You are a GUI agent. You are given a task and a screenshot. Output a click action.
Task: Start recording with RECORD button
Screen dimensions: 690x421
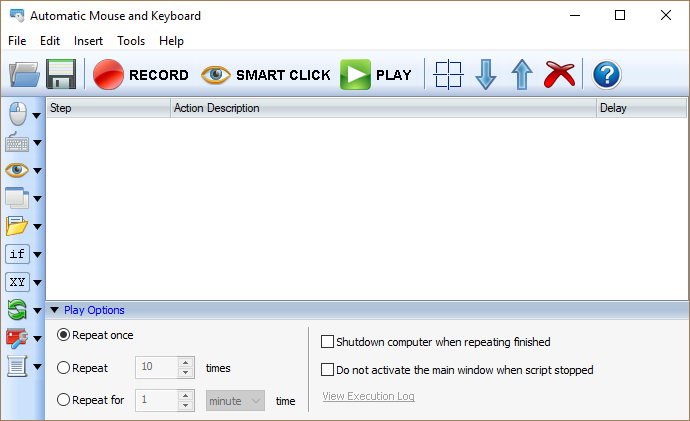[141, 75]
